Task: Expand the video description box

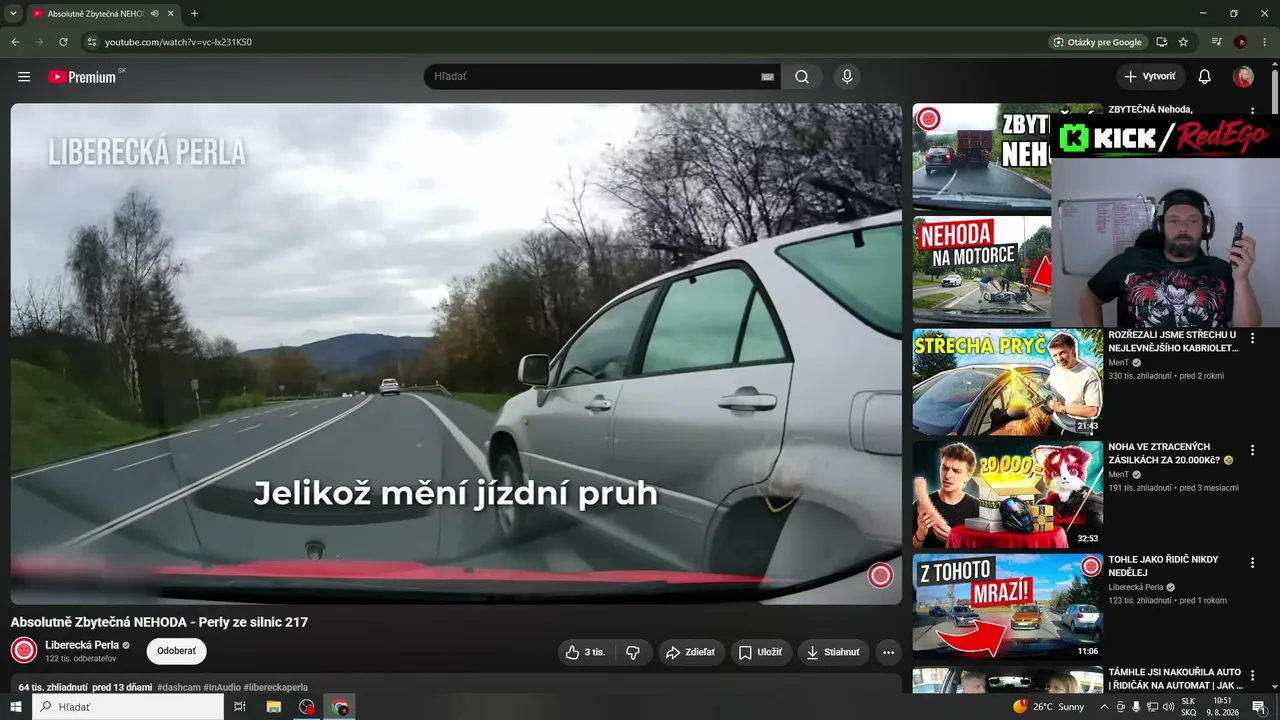Action: click(x=456, y=684)
